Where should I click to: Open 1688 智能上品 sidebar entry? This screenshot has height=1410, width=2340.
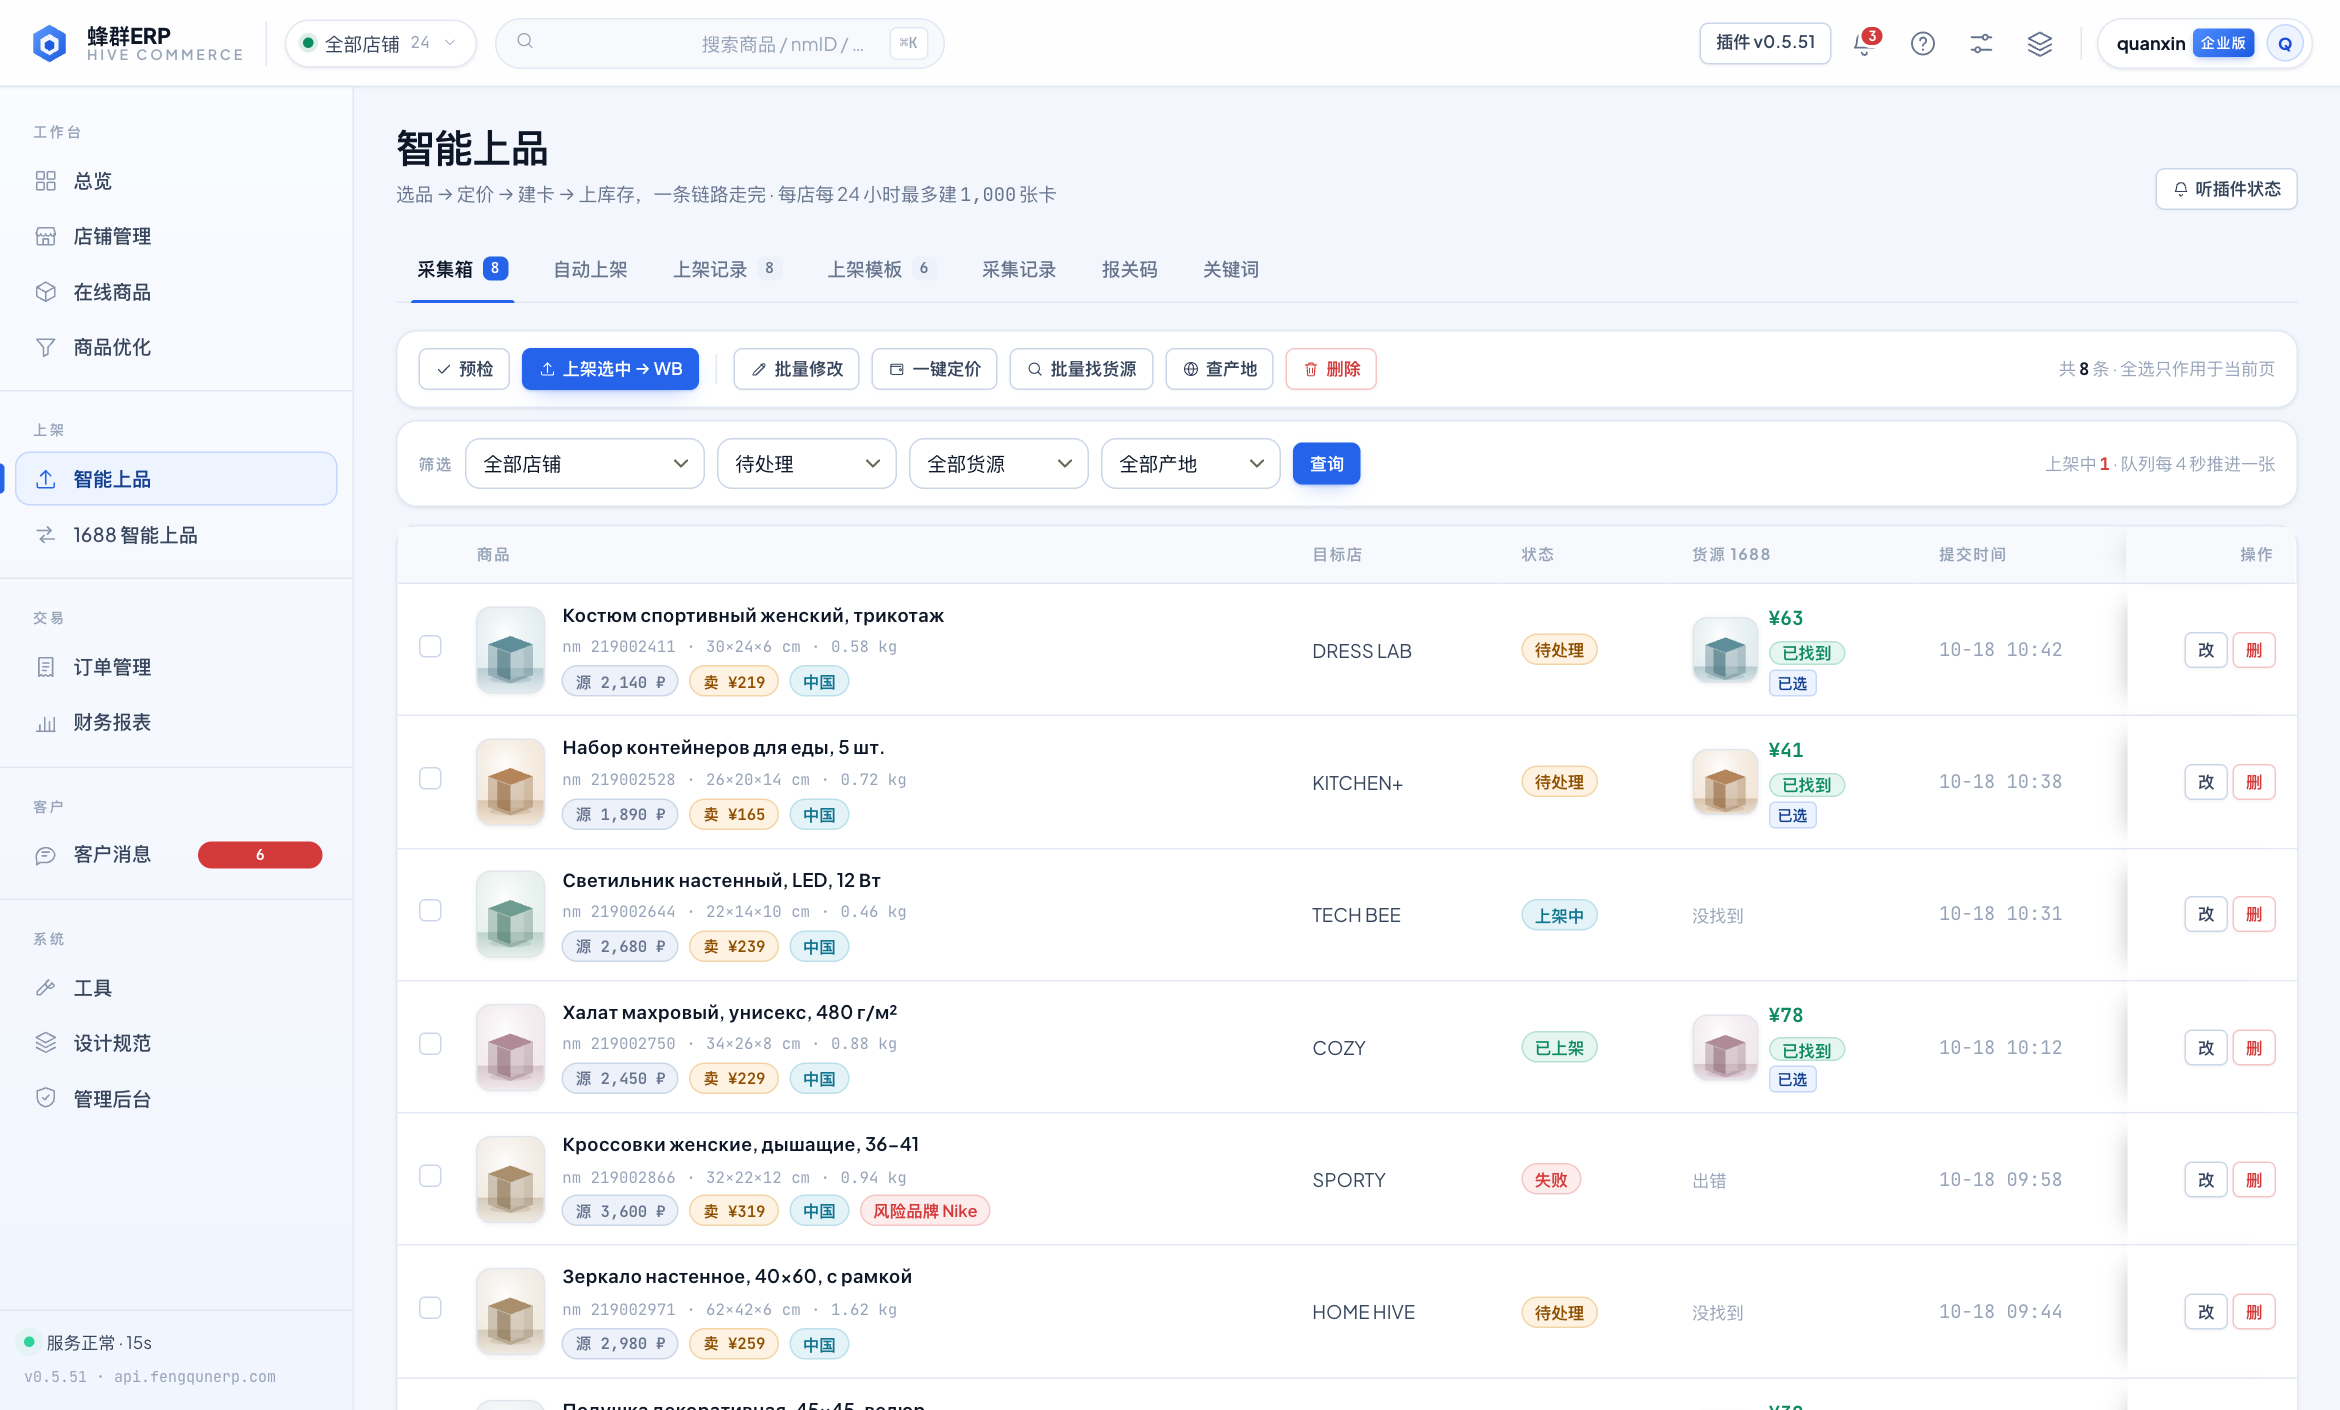(x=176, y=535)
